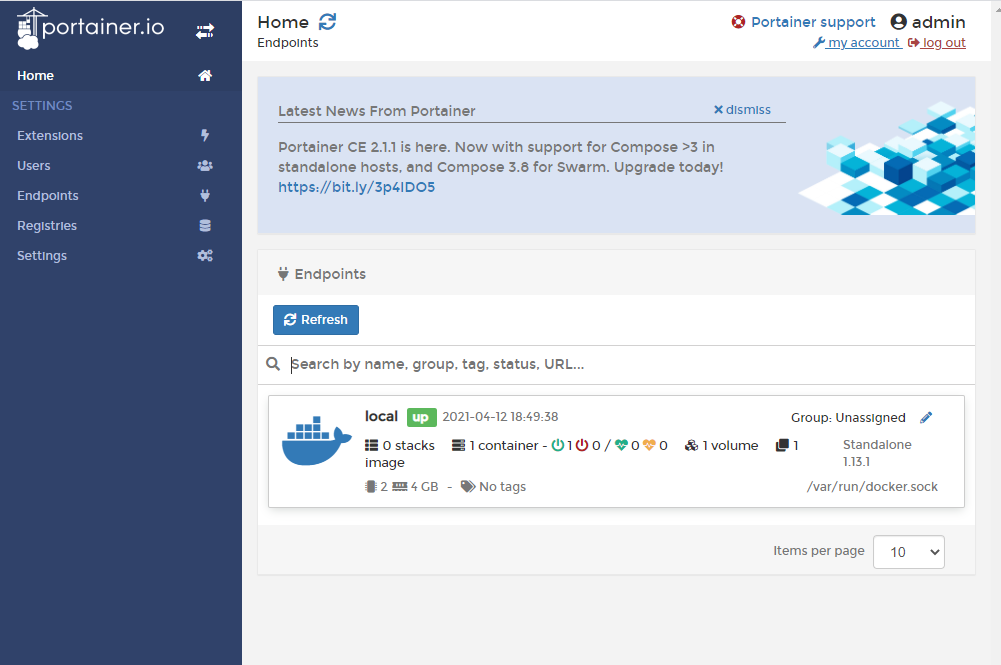This screenshot has width=1001, height=665.
Task: Click the image clone icon
Action: [x=783, y=445]
